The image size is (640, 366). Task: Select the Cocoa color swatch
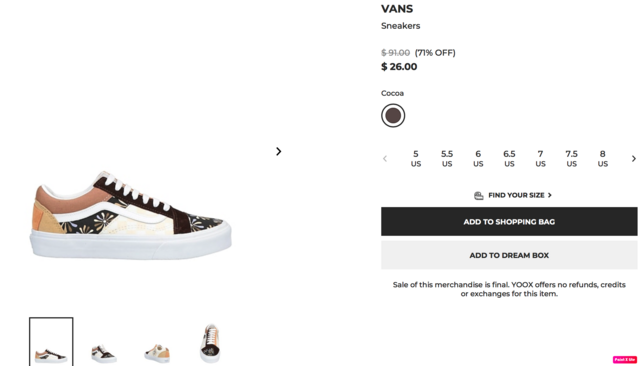(393, 115)
